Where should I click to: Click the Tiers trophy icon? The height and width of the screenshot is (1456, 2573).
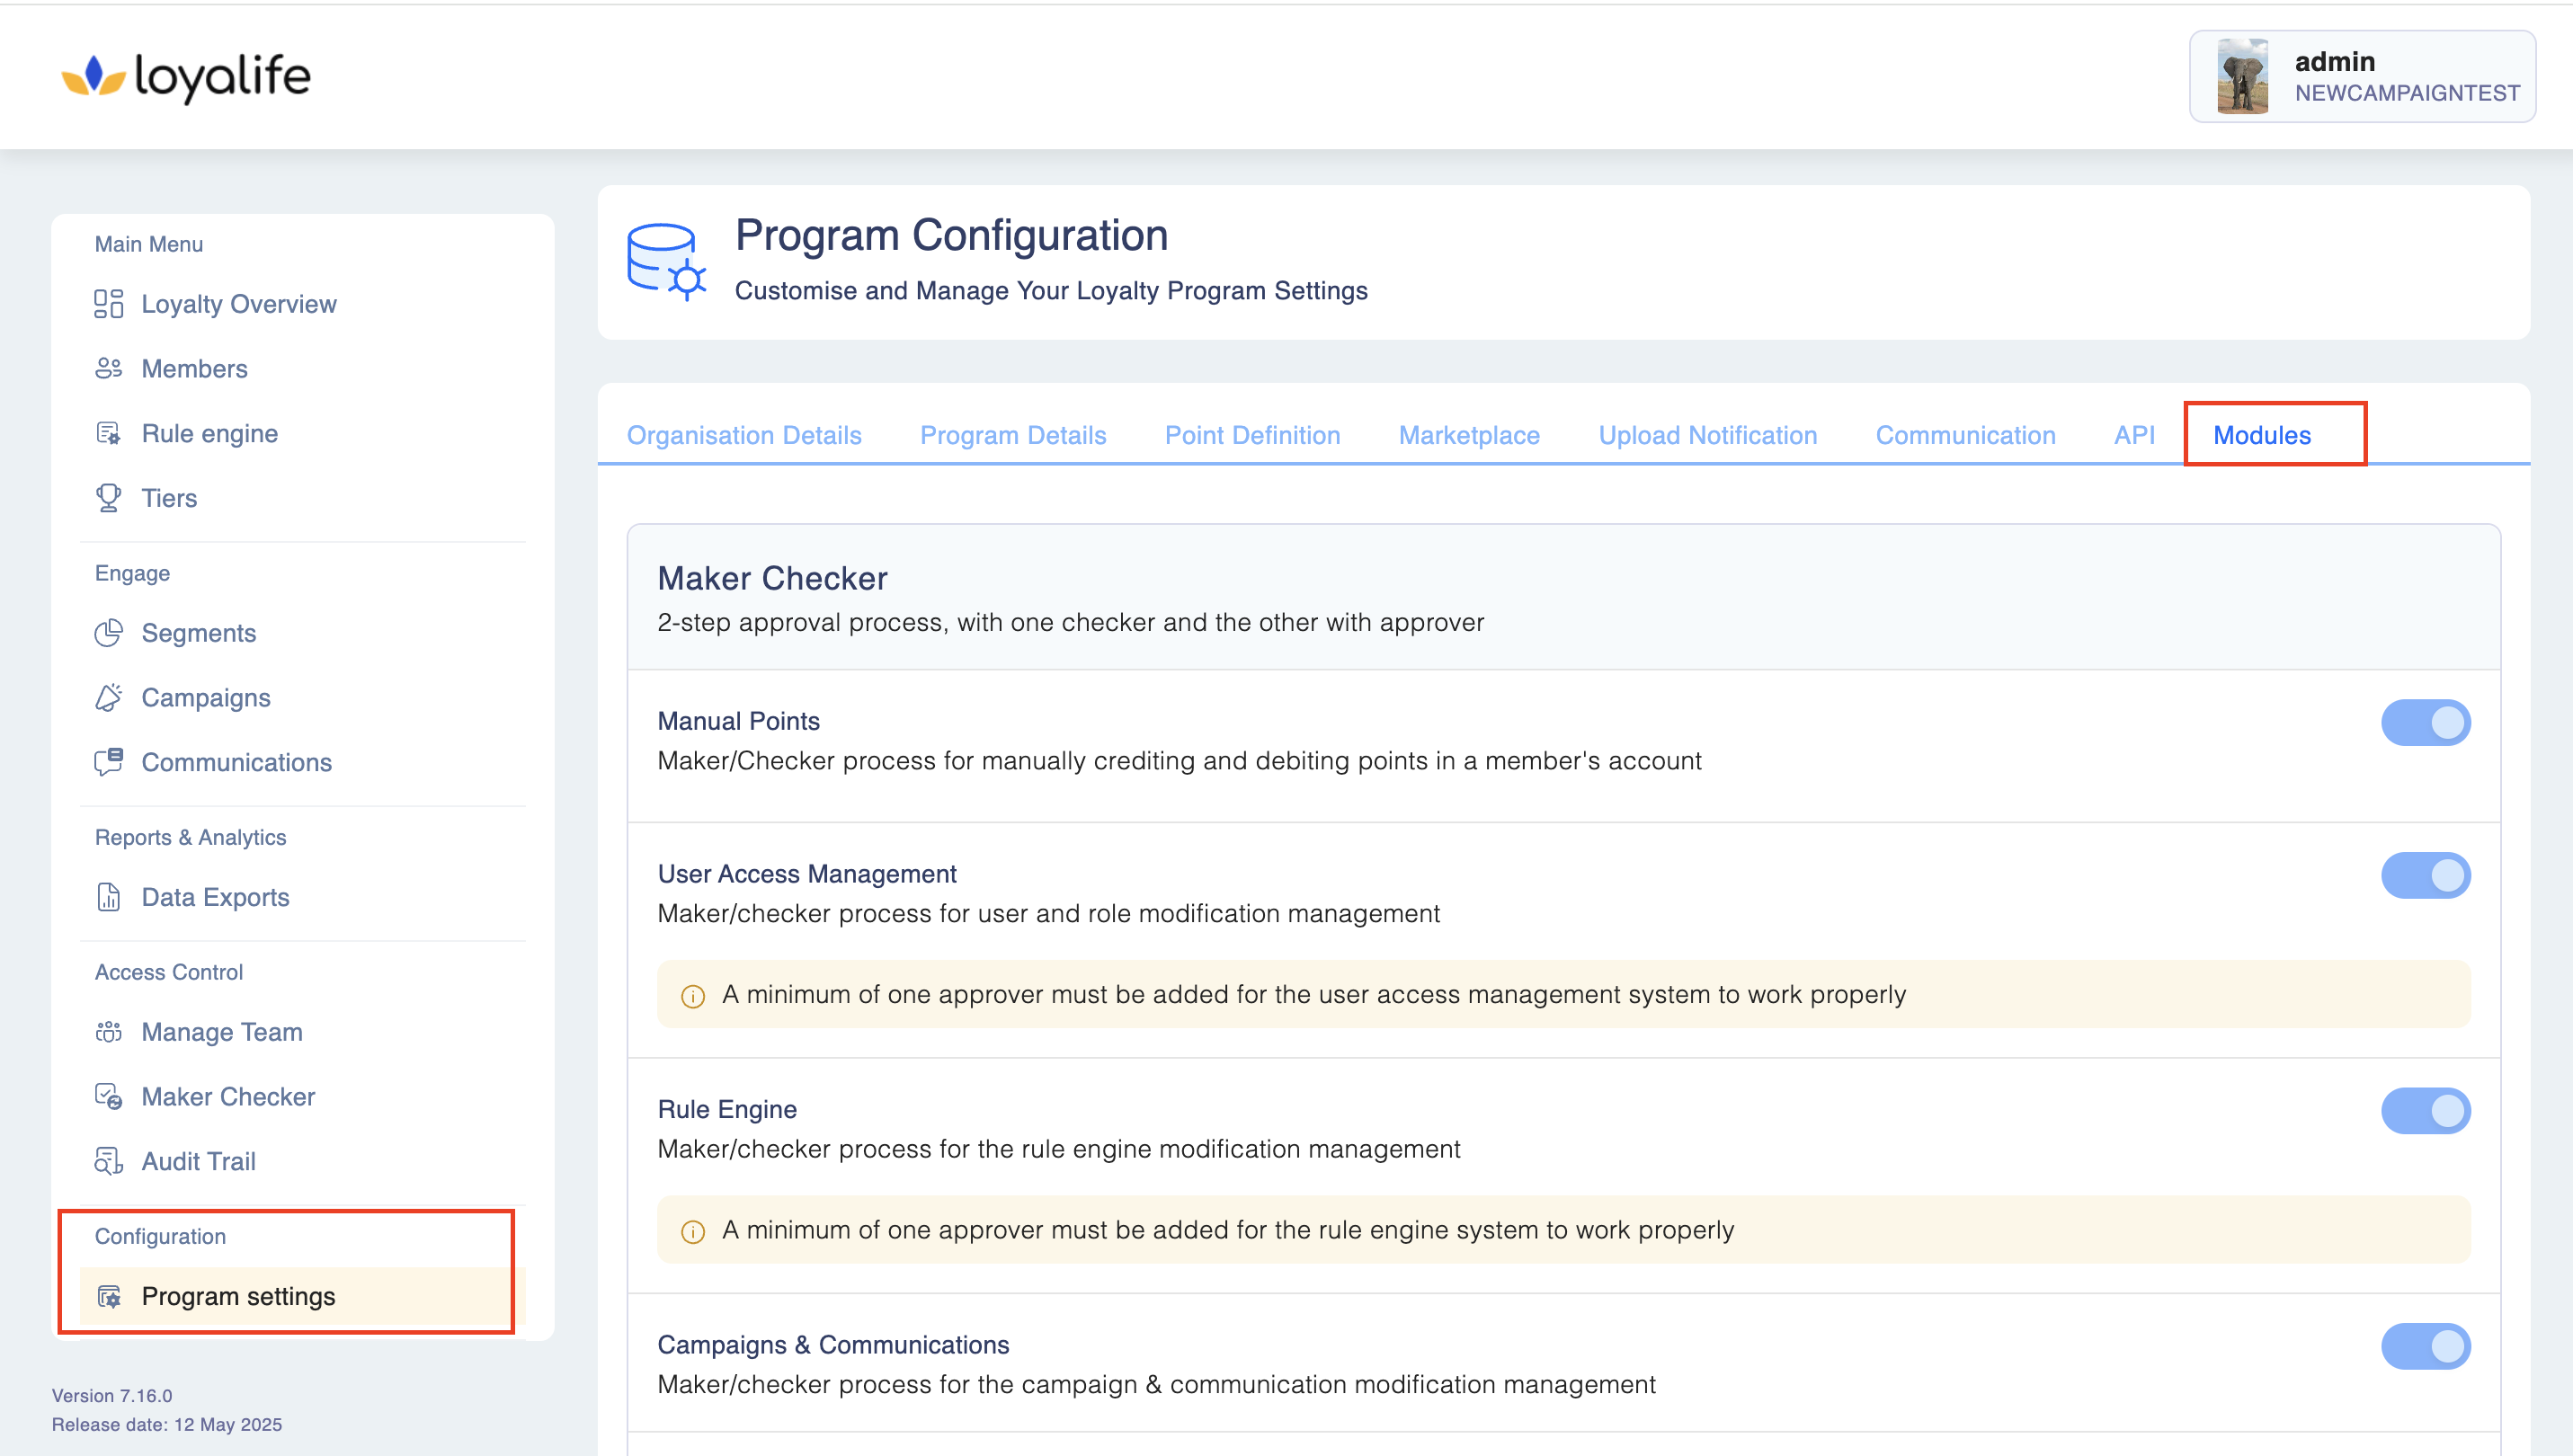pos(108,498)
